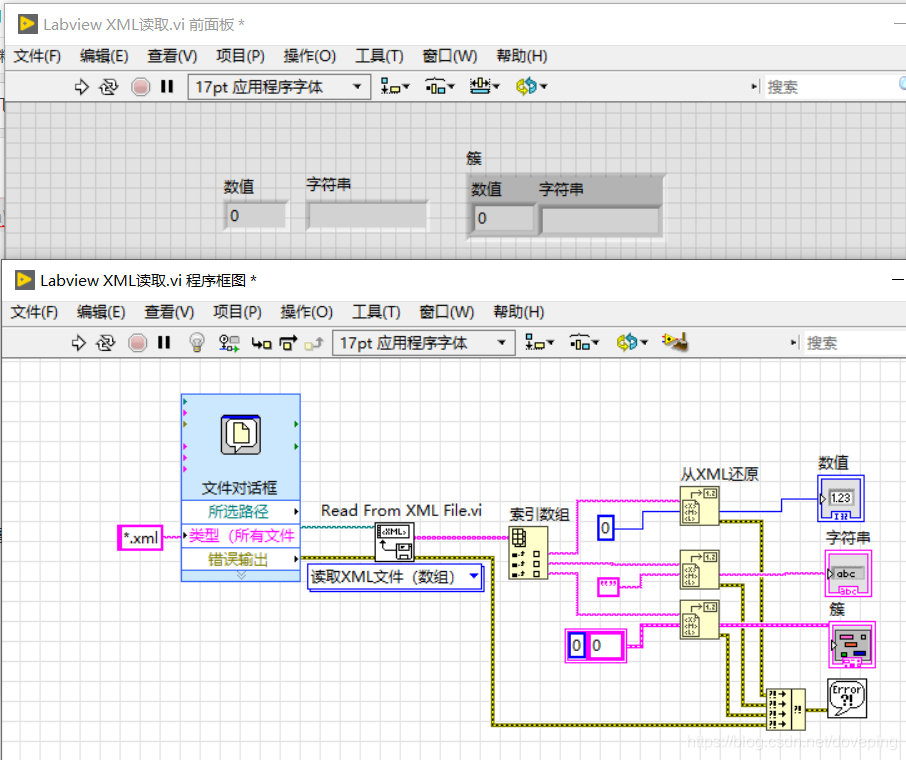Pause the VI execution
Image resolution: width=906 pixels, height=760 pixels.
164,342
